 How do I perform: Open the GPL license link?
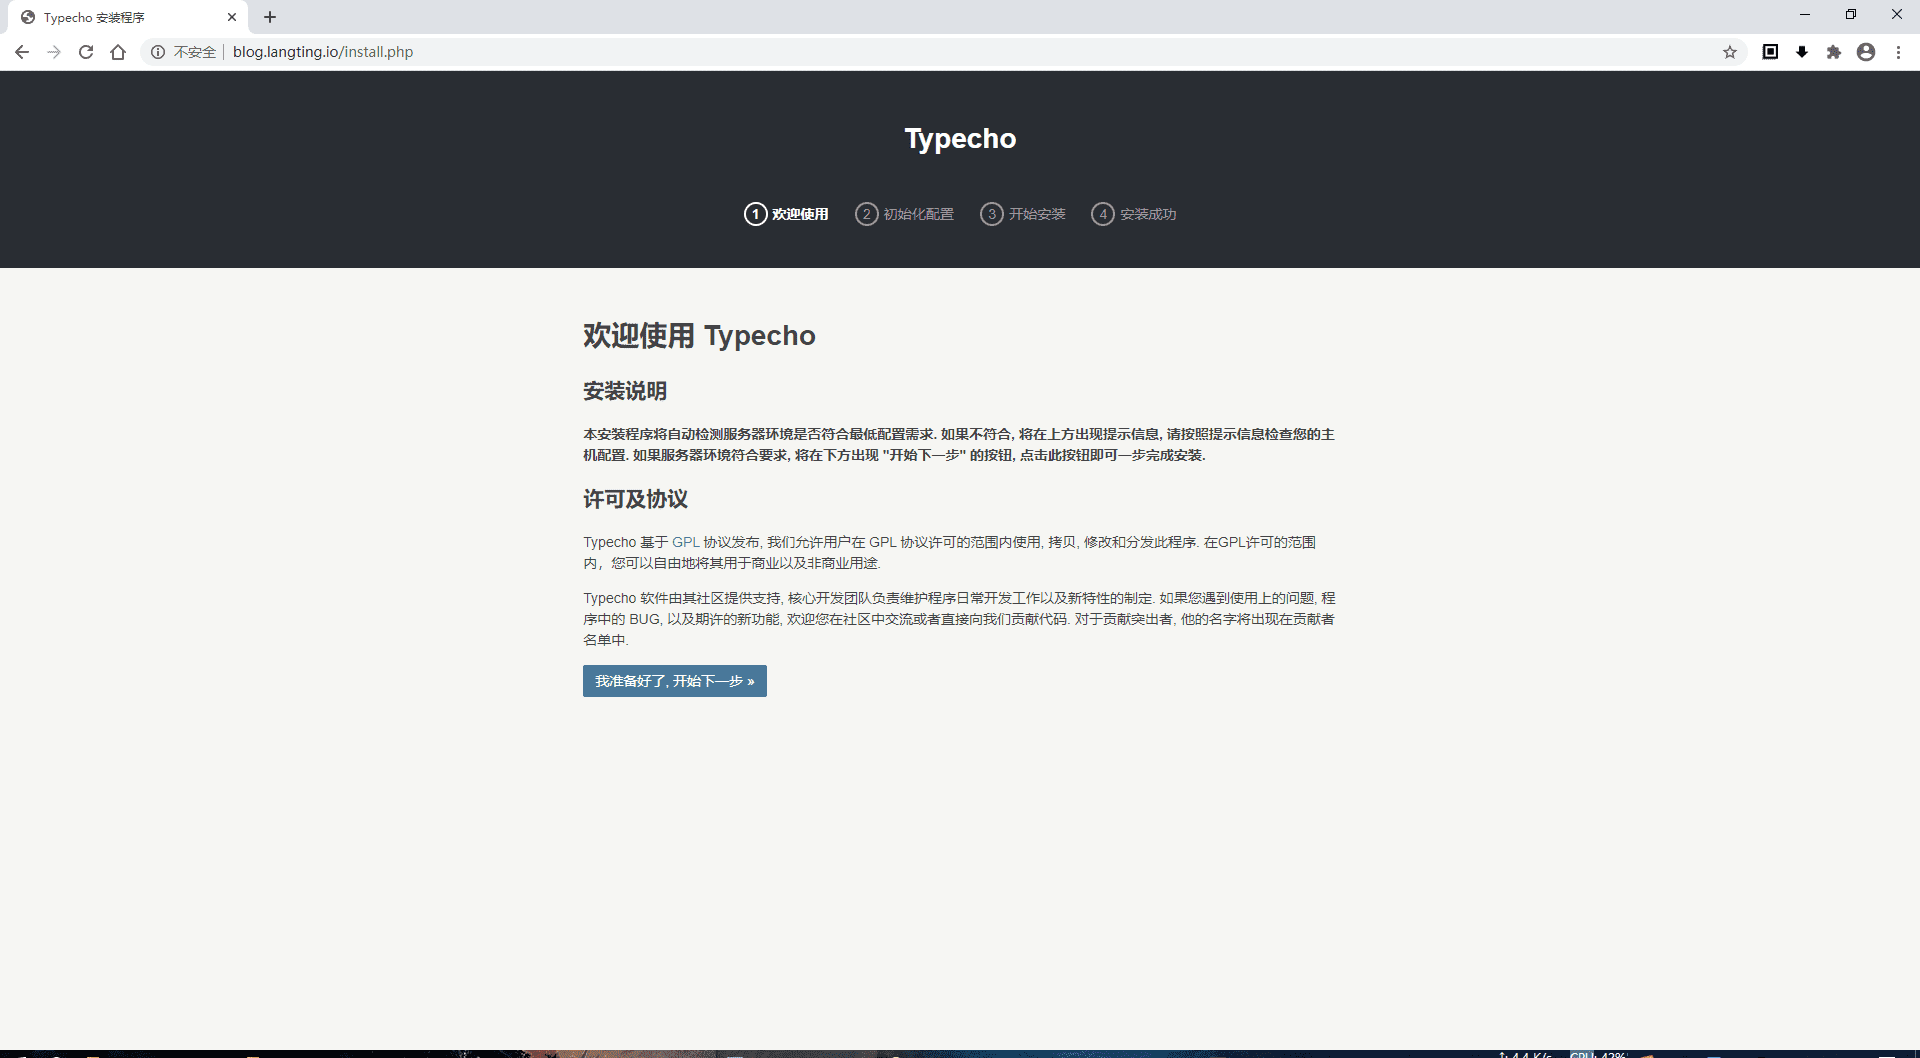tap(685, 542)
